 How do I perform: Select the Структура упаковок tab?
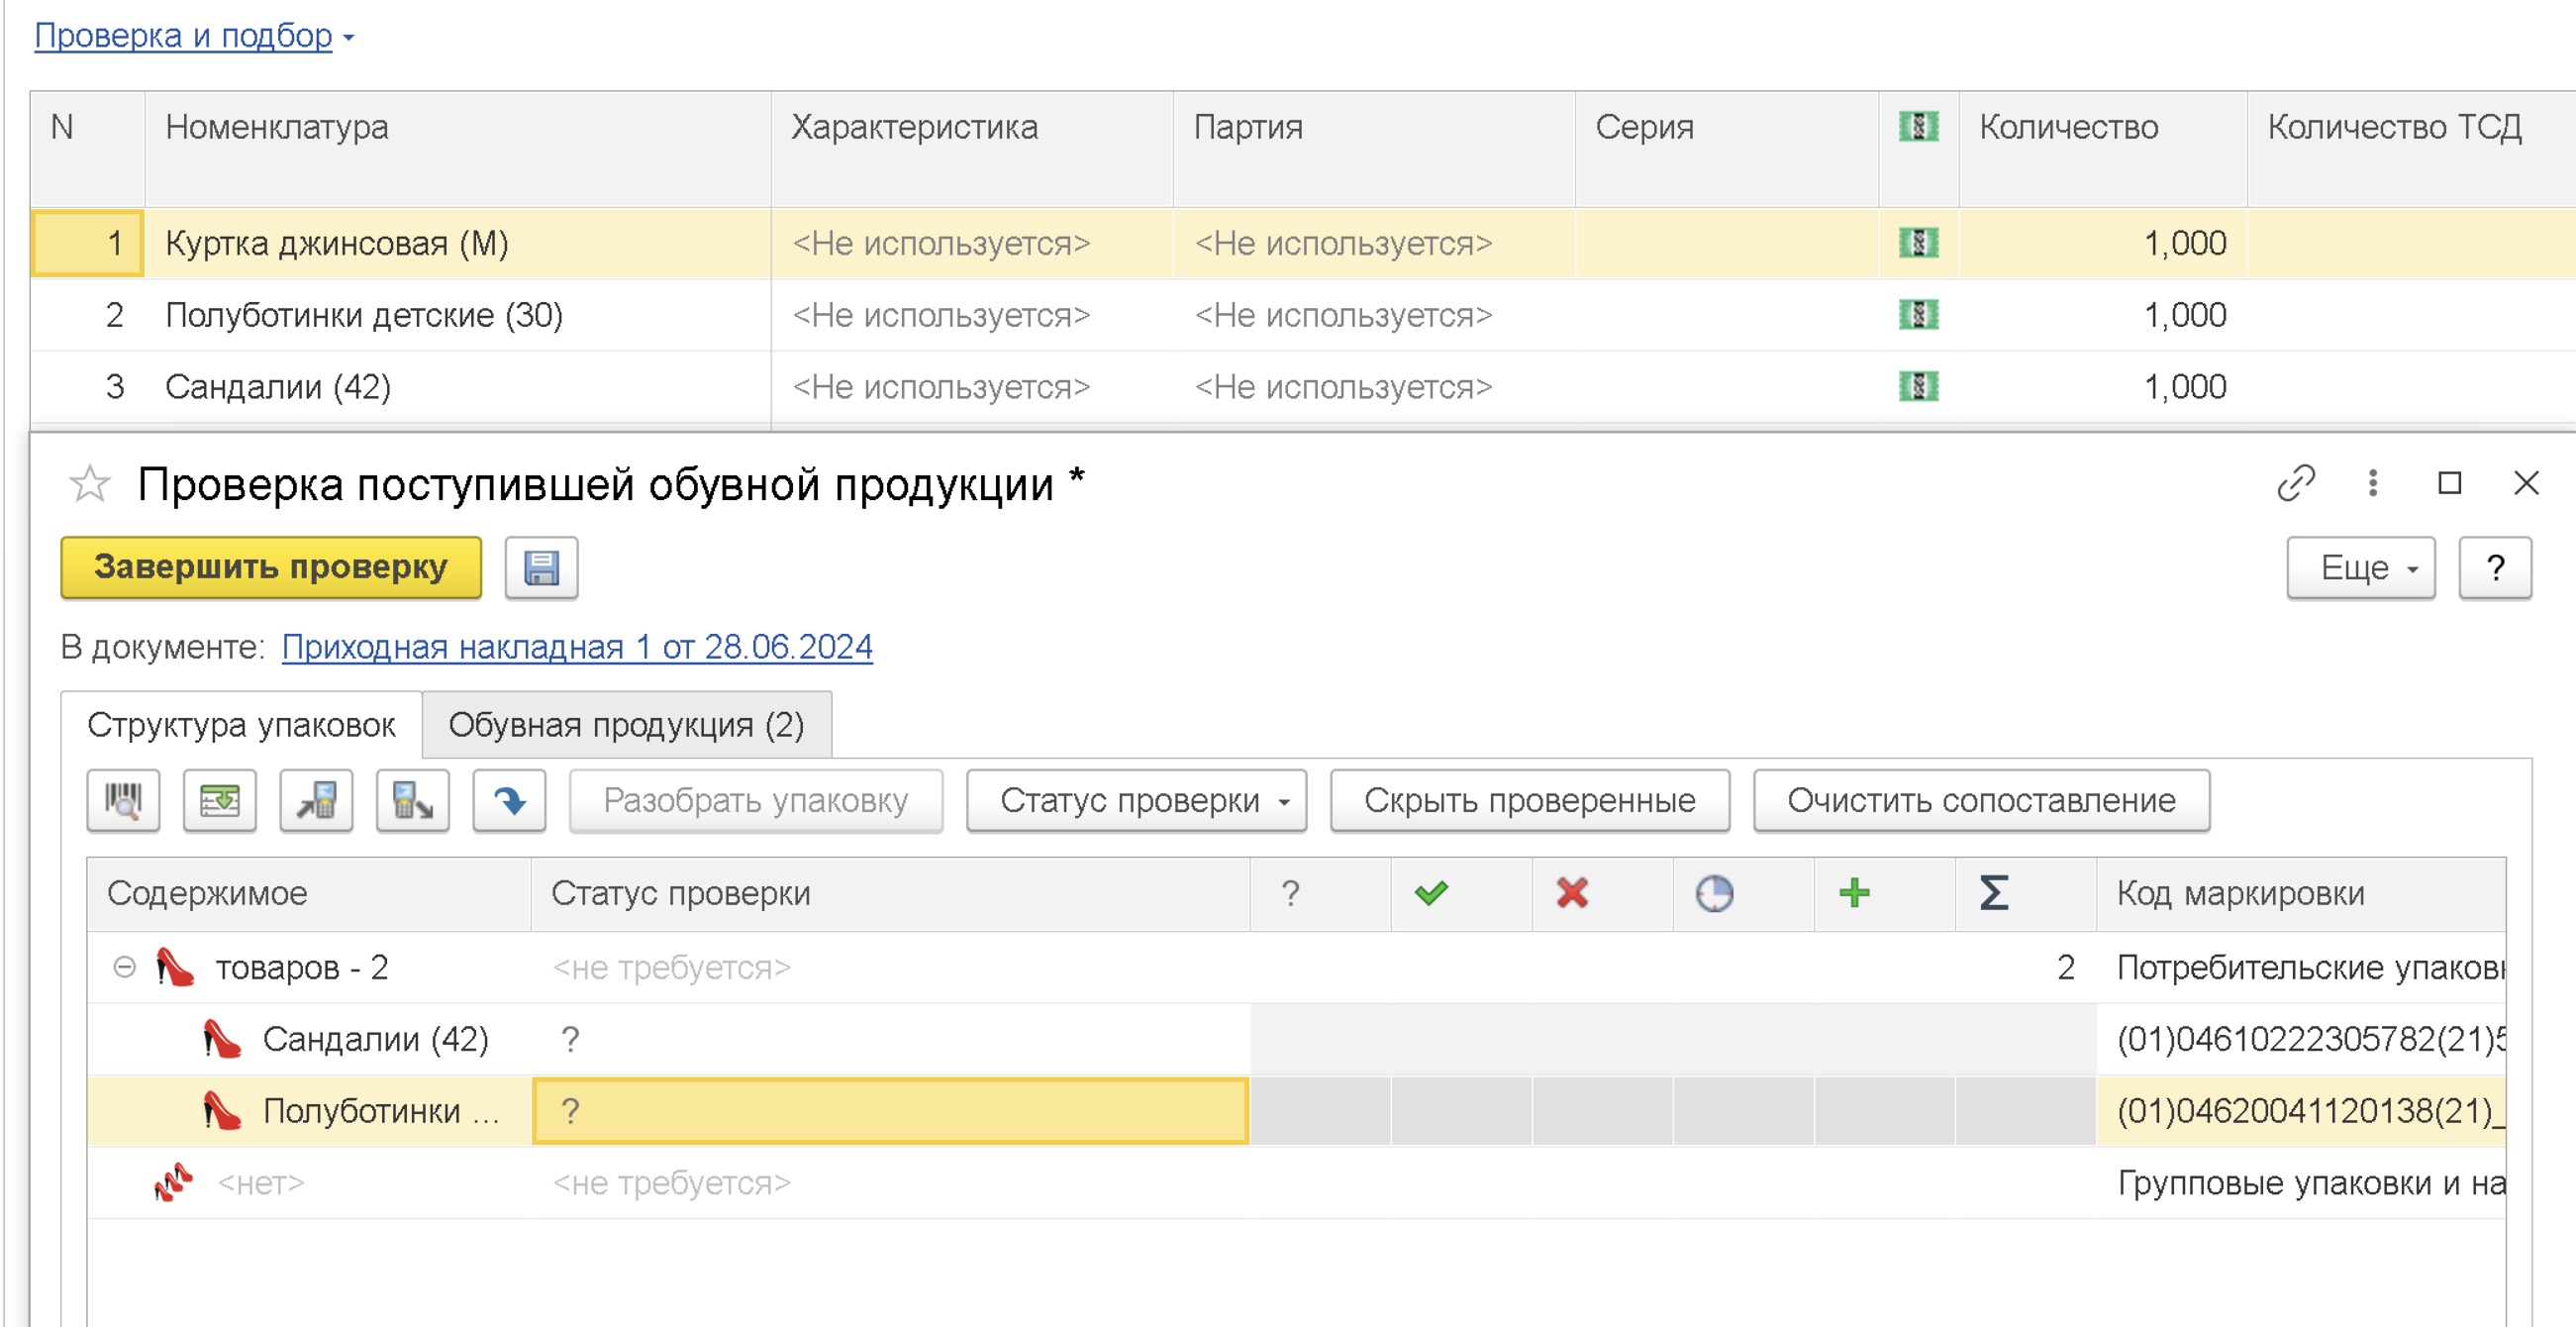[241, 725]
